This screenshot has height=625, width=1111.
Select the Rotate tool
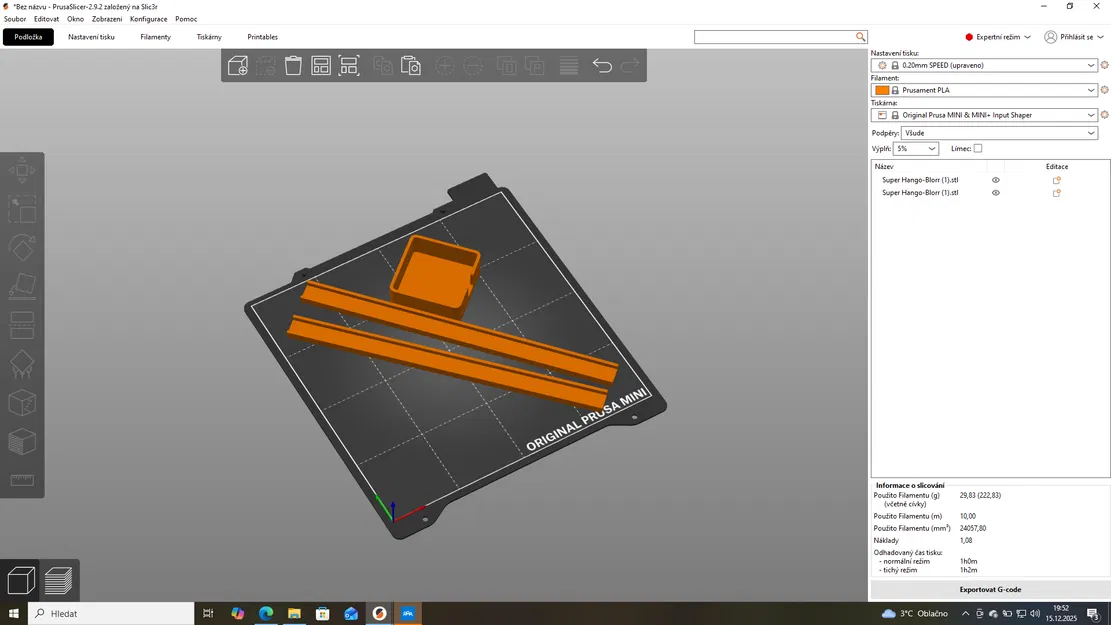22,247
